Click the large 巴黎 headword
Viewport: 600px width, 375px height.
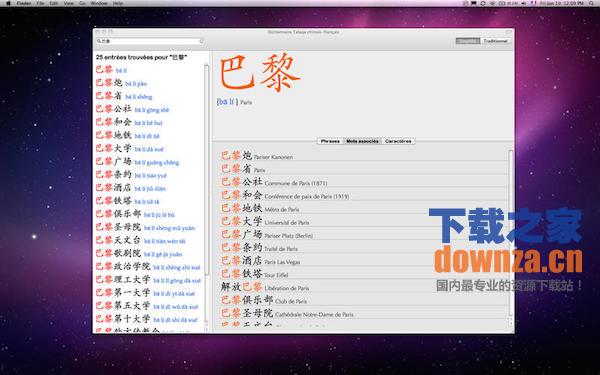[x=259, y=73]
